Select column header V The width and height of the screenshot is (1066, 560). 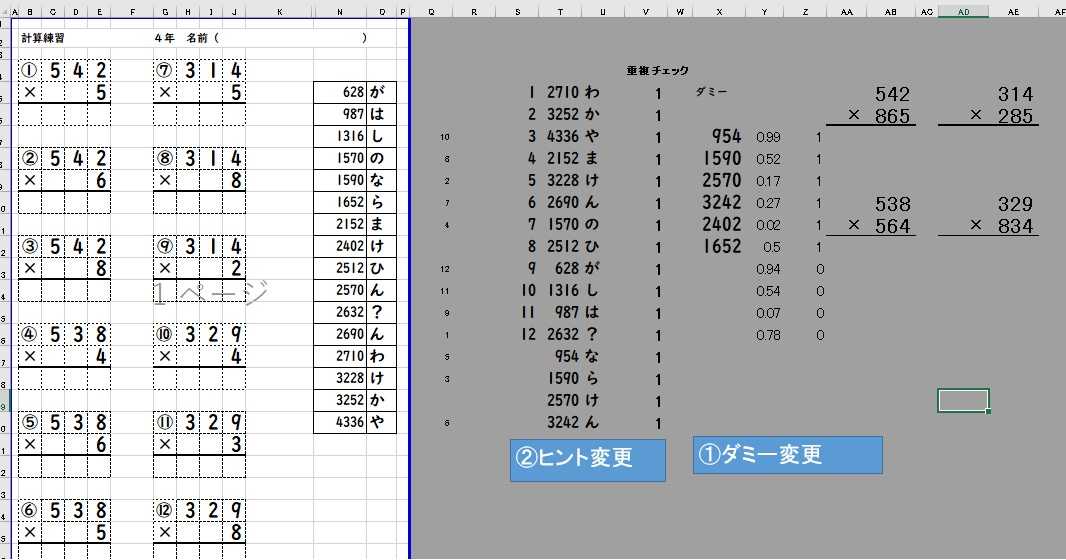tap(646, 12)
